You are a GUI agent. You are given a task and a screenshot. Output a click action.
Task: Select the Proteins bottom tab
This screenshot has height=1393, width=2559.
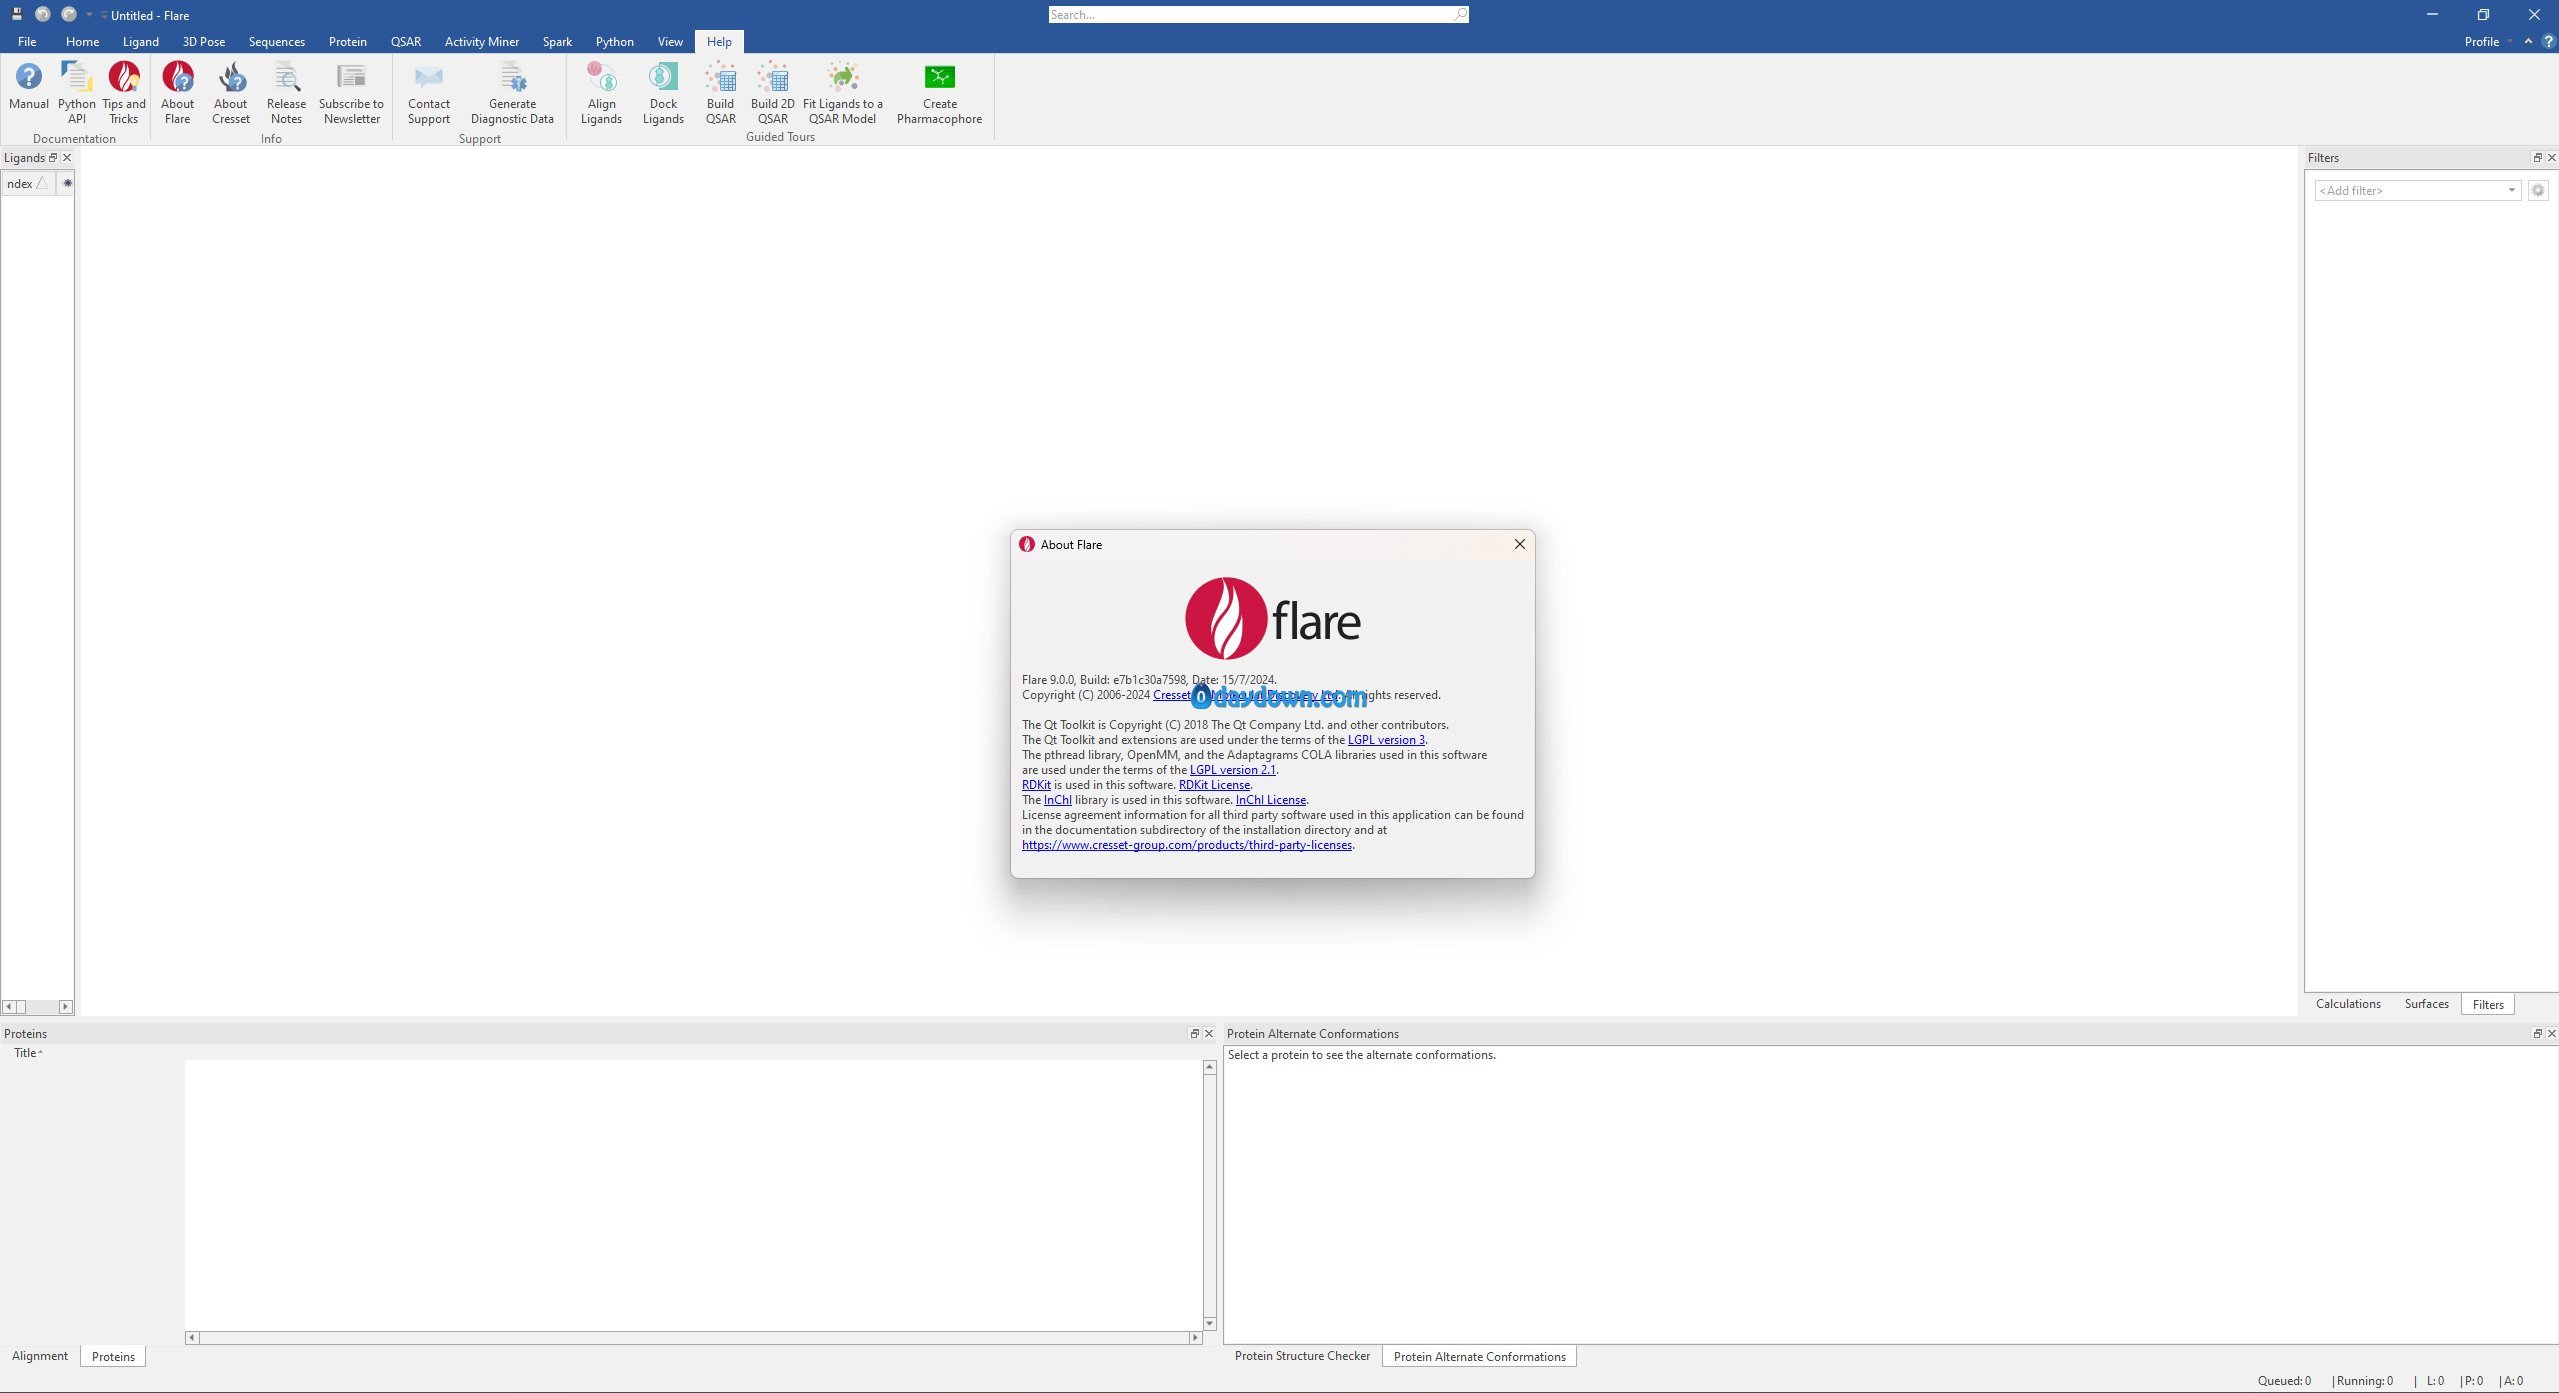tap(113, 1356)
